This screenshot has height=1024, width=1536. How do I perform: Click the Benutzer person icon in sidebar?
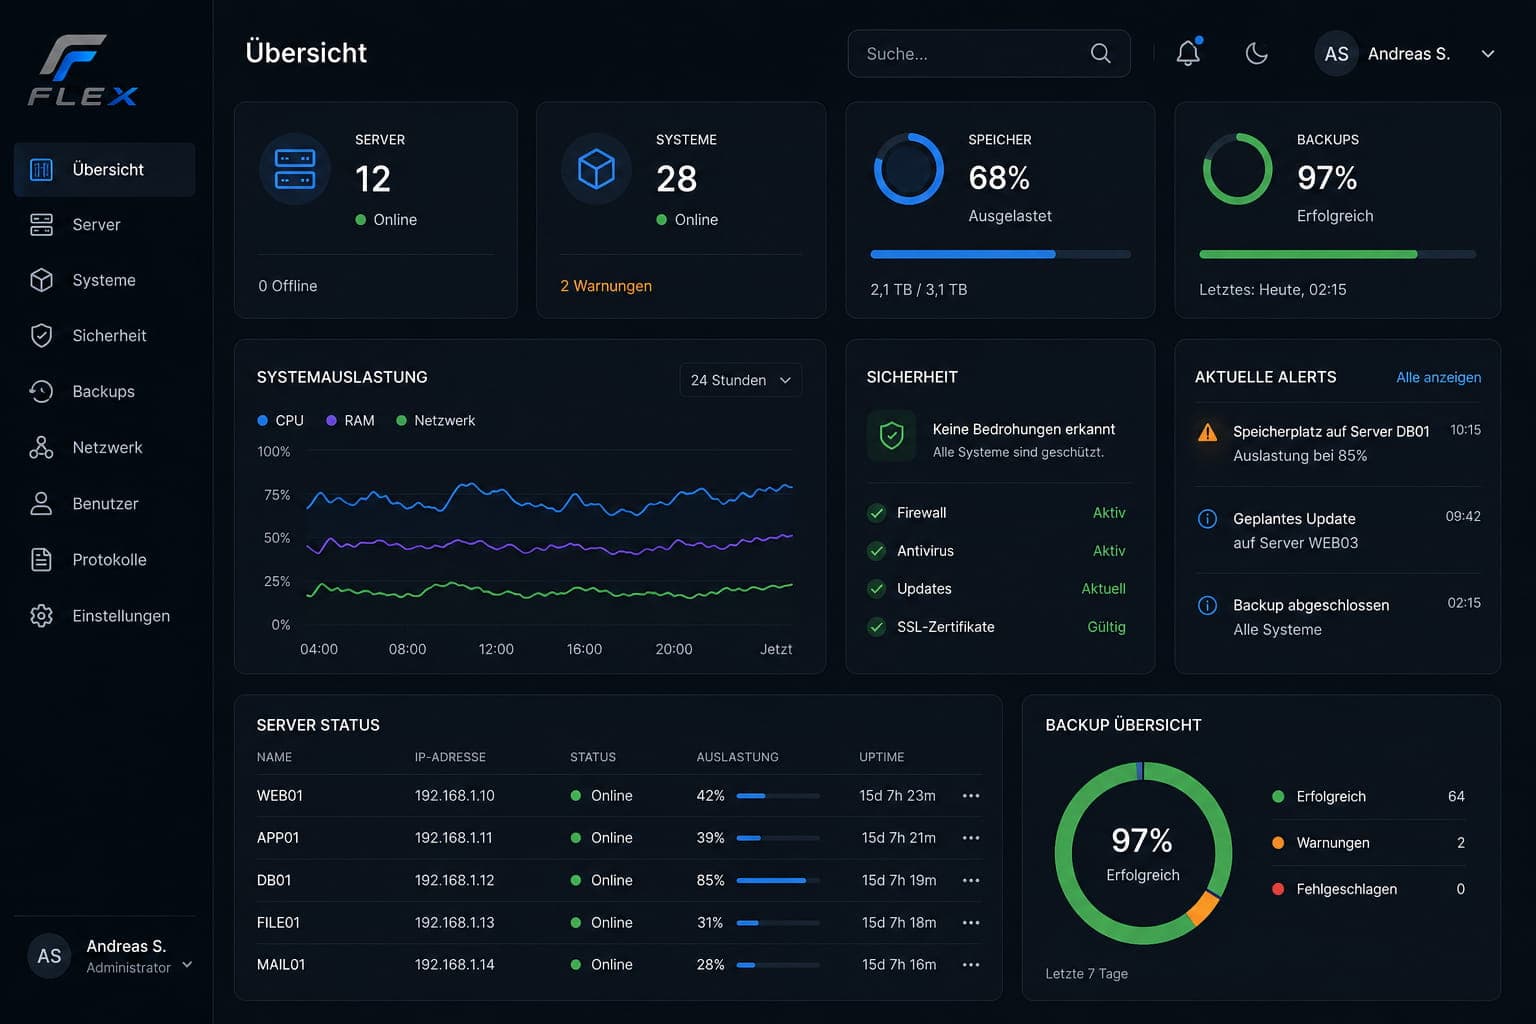[x=41, y=503]
